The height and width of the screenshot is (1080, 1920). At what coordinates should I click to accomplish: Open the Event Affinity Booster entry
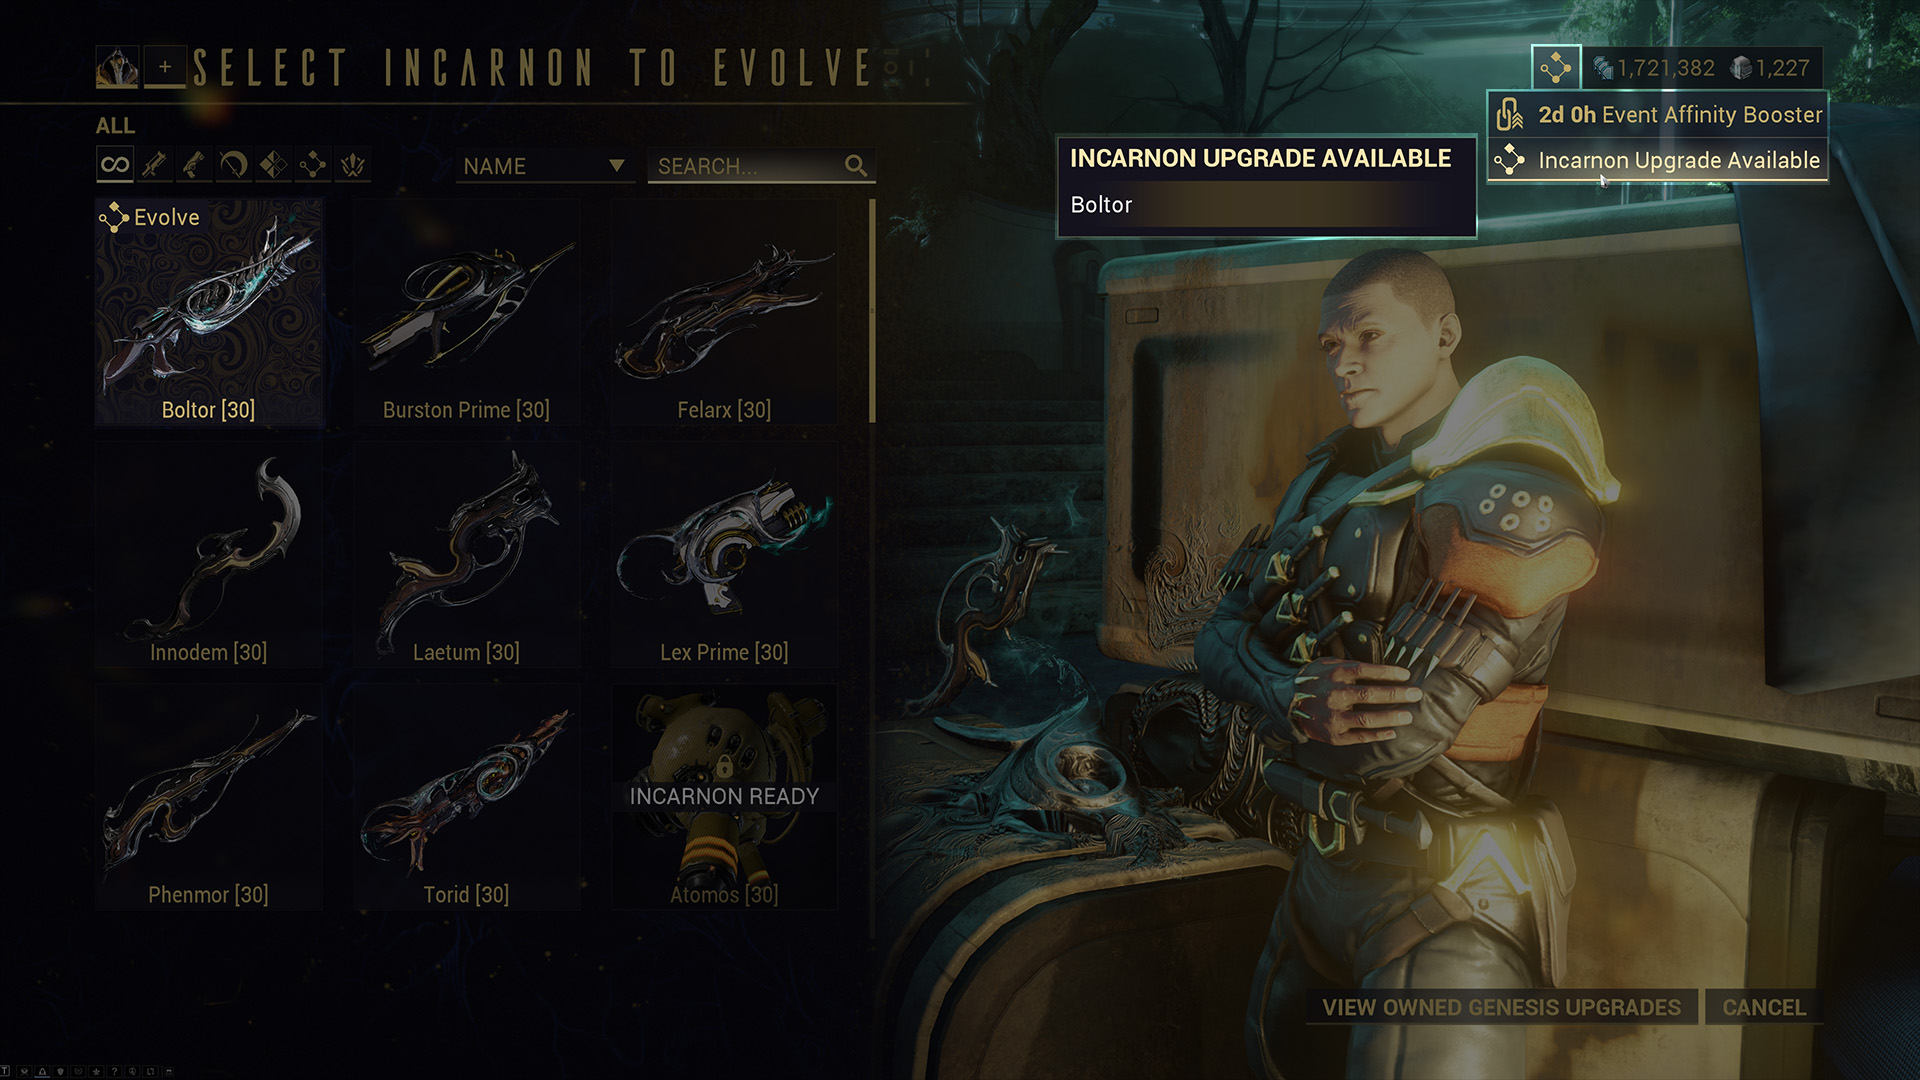point(1658,115)
